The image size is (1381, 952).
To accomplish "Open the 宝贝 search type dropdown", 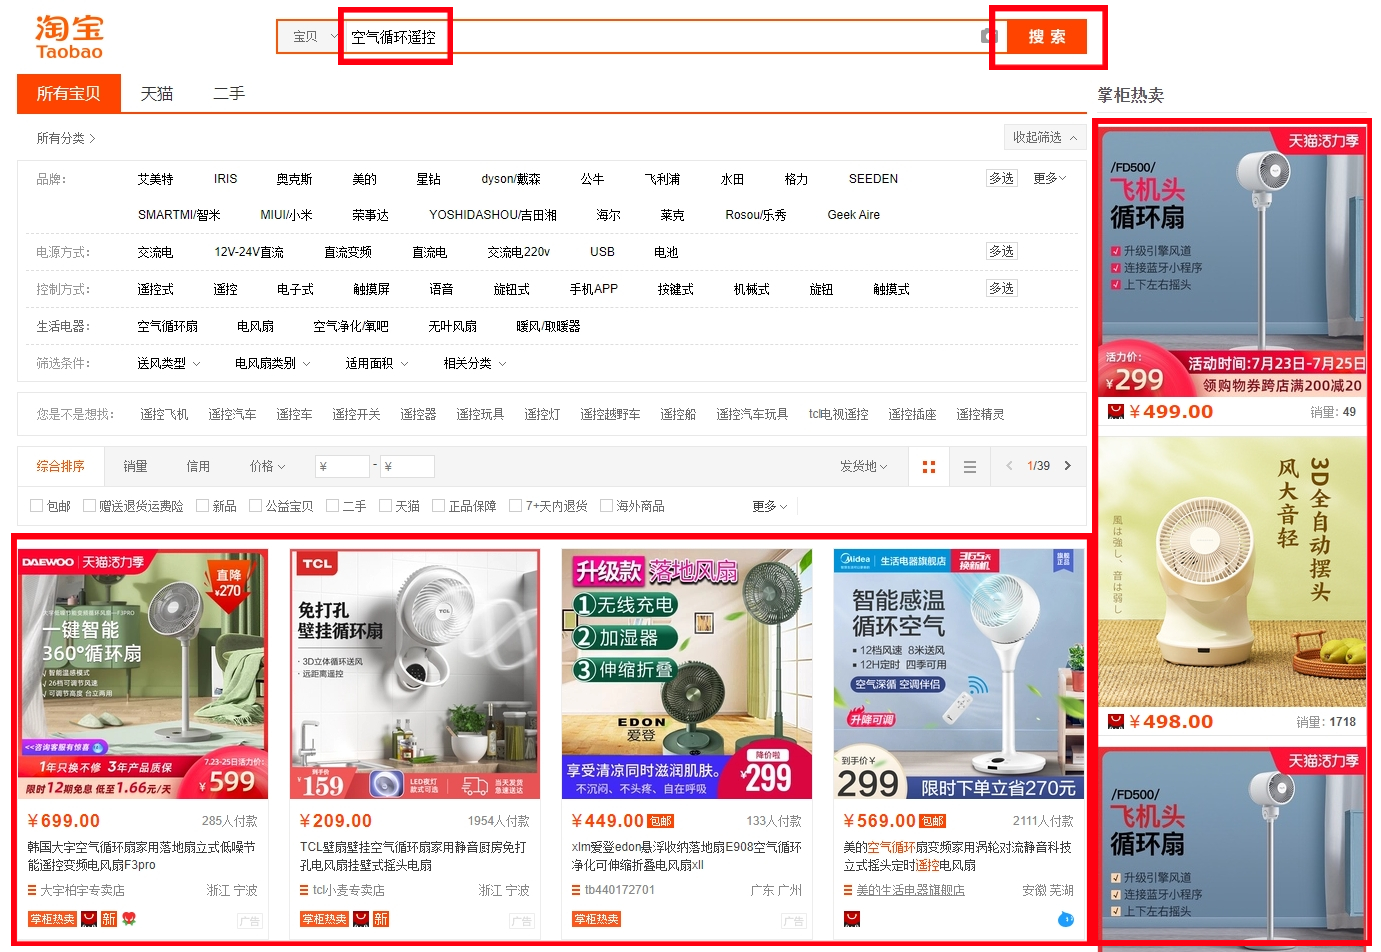I will coord(310,37).
